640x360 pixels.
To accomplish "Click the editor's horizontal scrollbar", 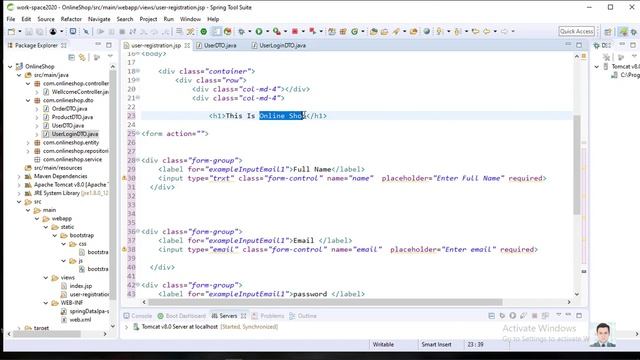I will pyautogui.click(x=325, y=302).
